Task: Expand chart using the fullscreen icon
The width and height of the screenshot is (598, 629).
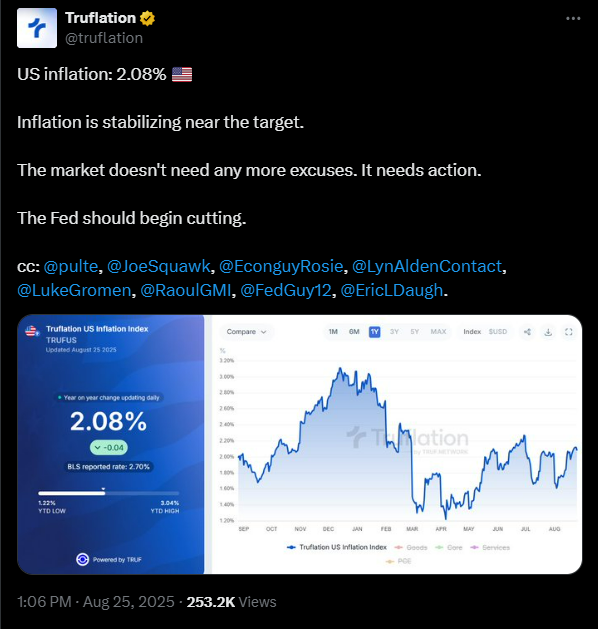Action: tap(569, 332)
